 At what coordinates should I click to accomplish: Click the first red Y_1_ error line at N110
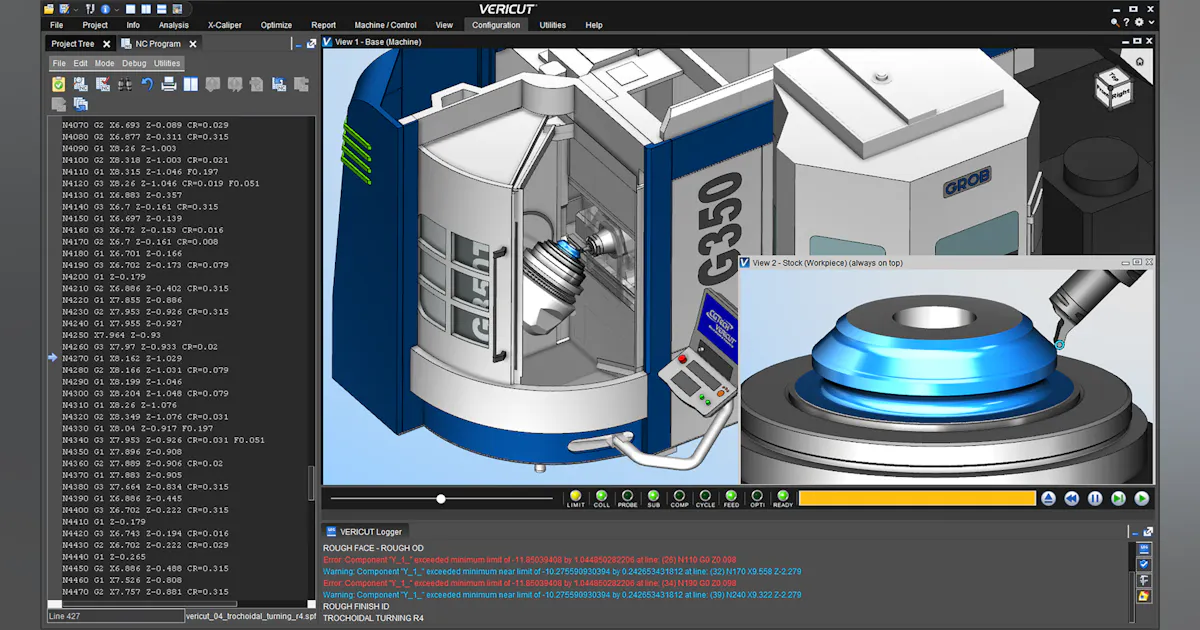pyautogui.click(x=527, y=560)
